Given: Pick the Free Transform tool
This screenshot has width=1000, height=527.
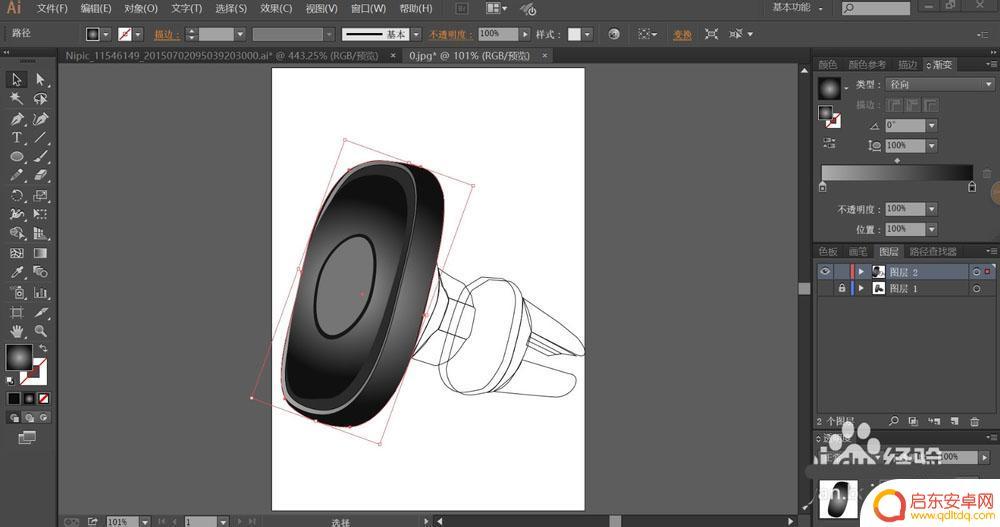Looking at the screenshot, I should coord(40,214).
